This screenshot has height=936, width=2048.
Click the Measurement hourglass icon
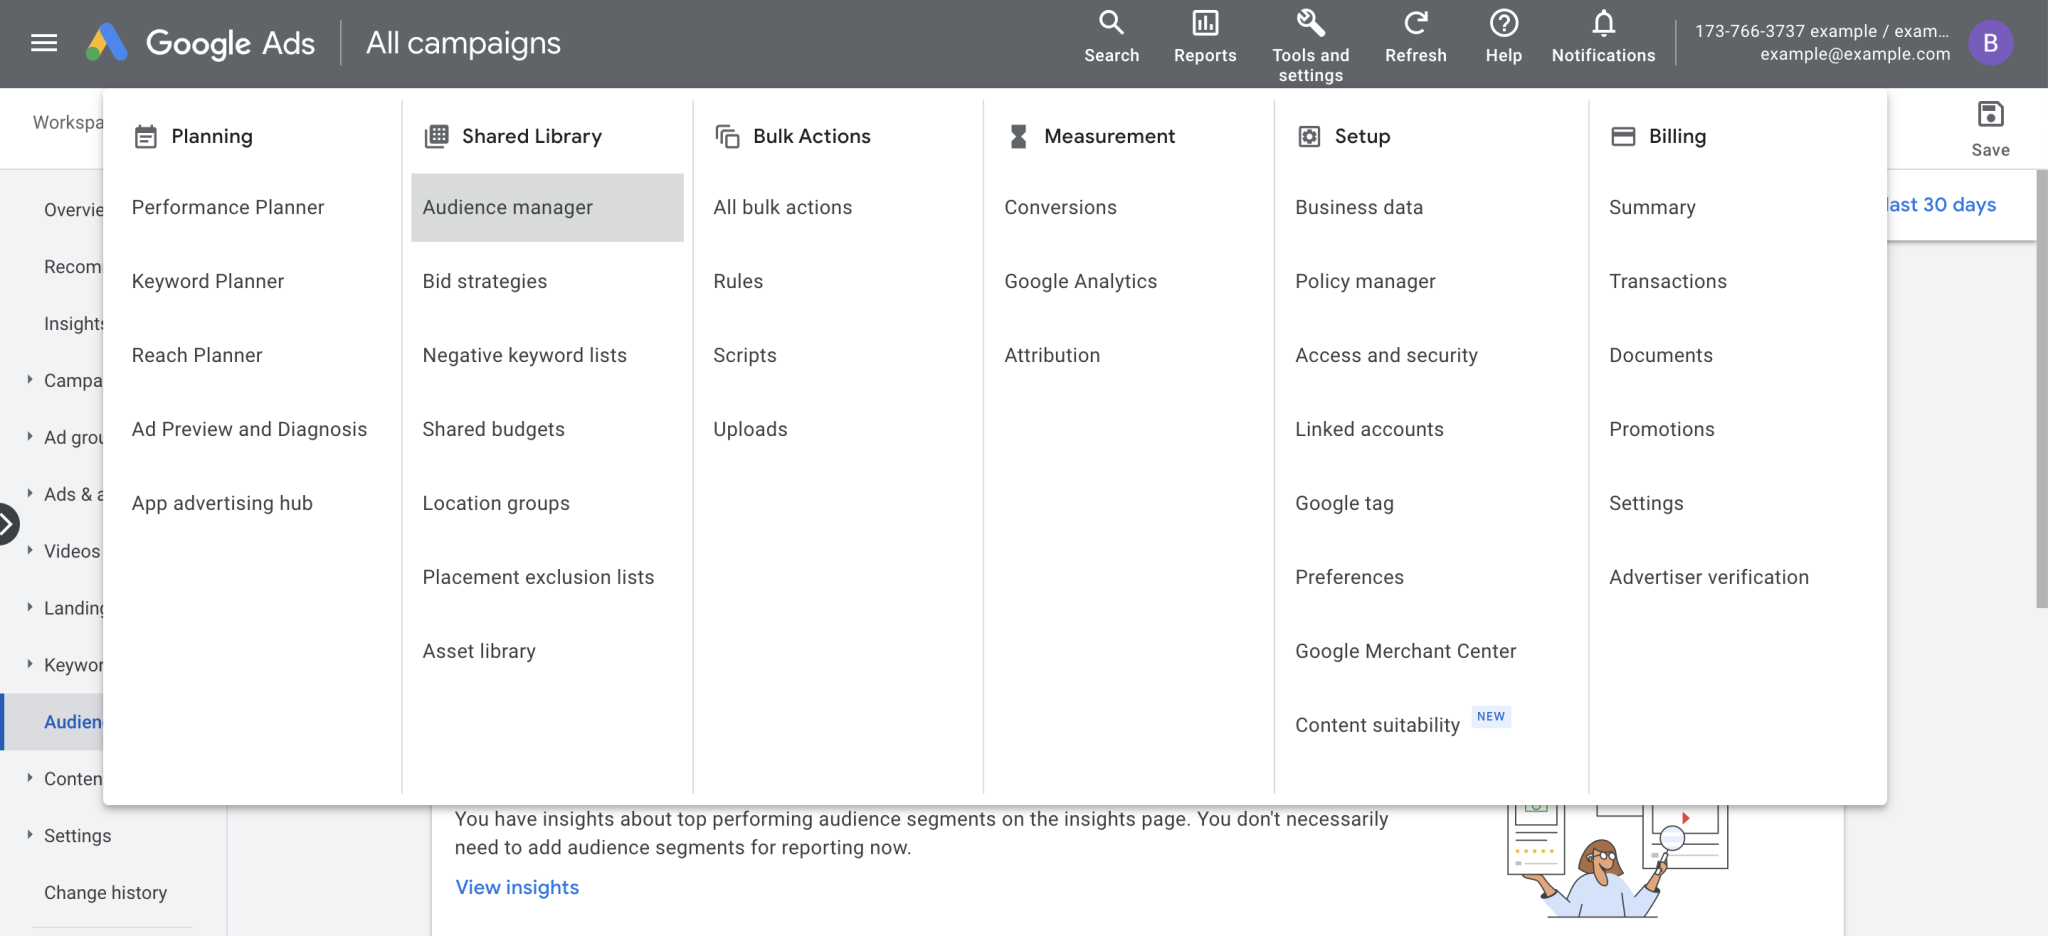click(x=1018, y=136)
